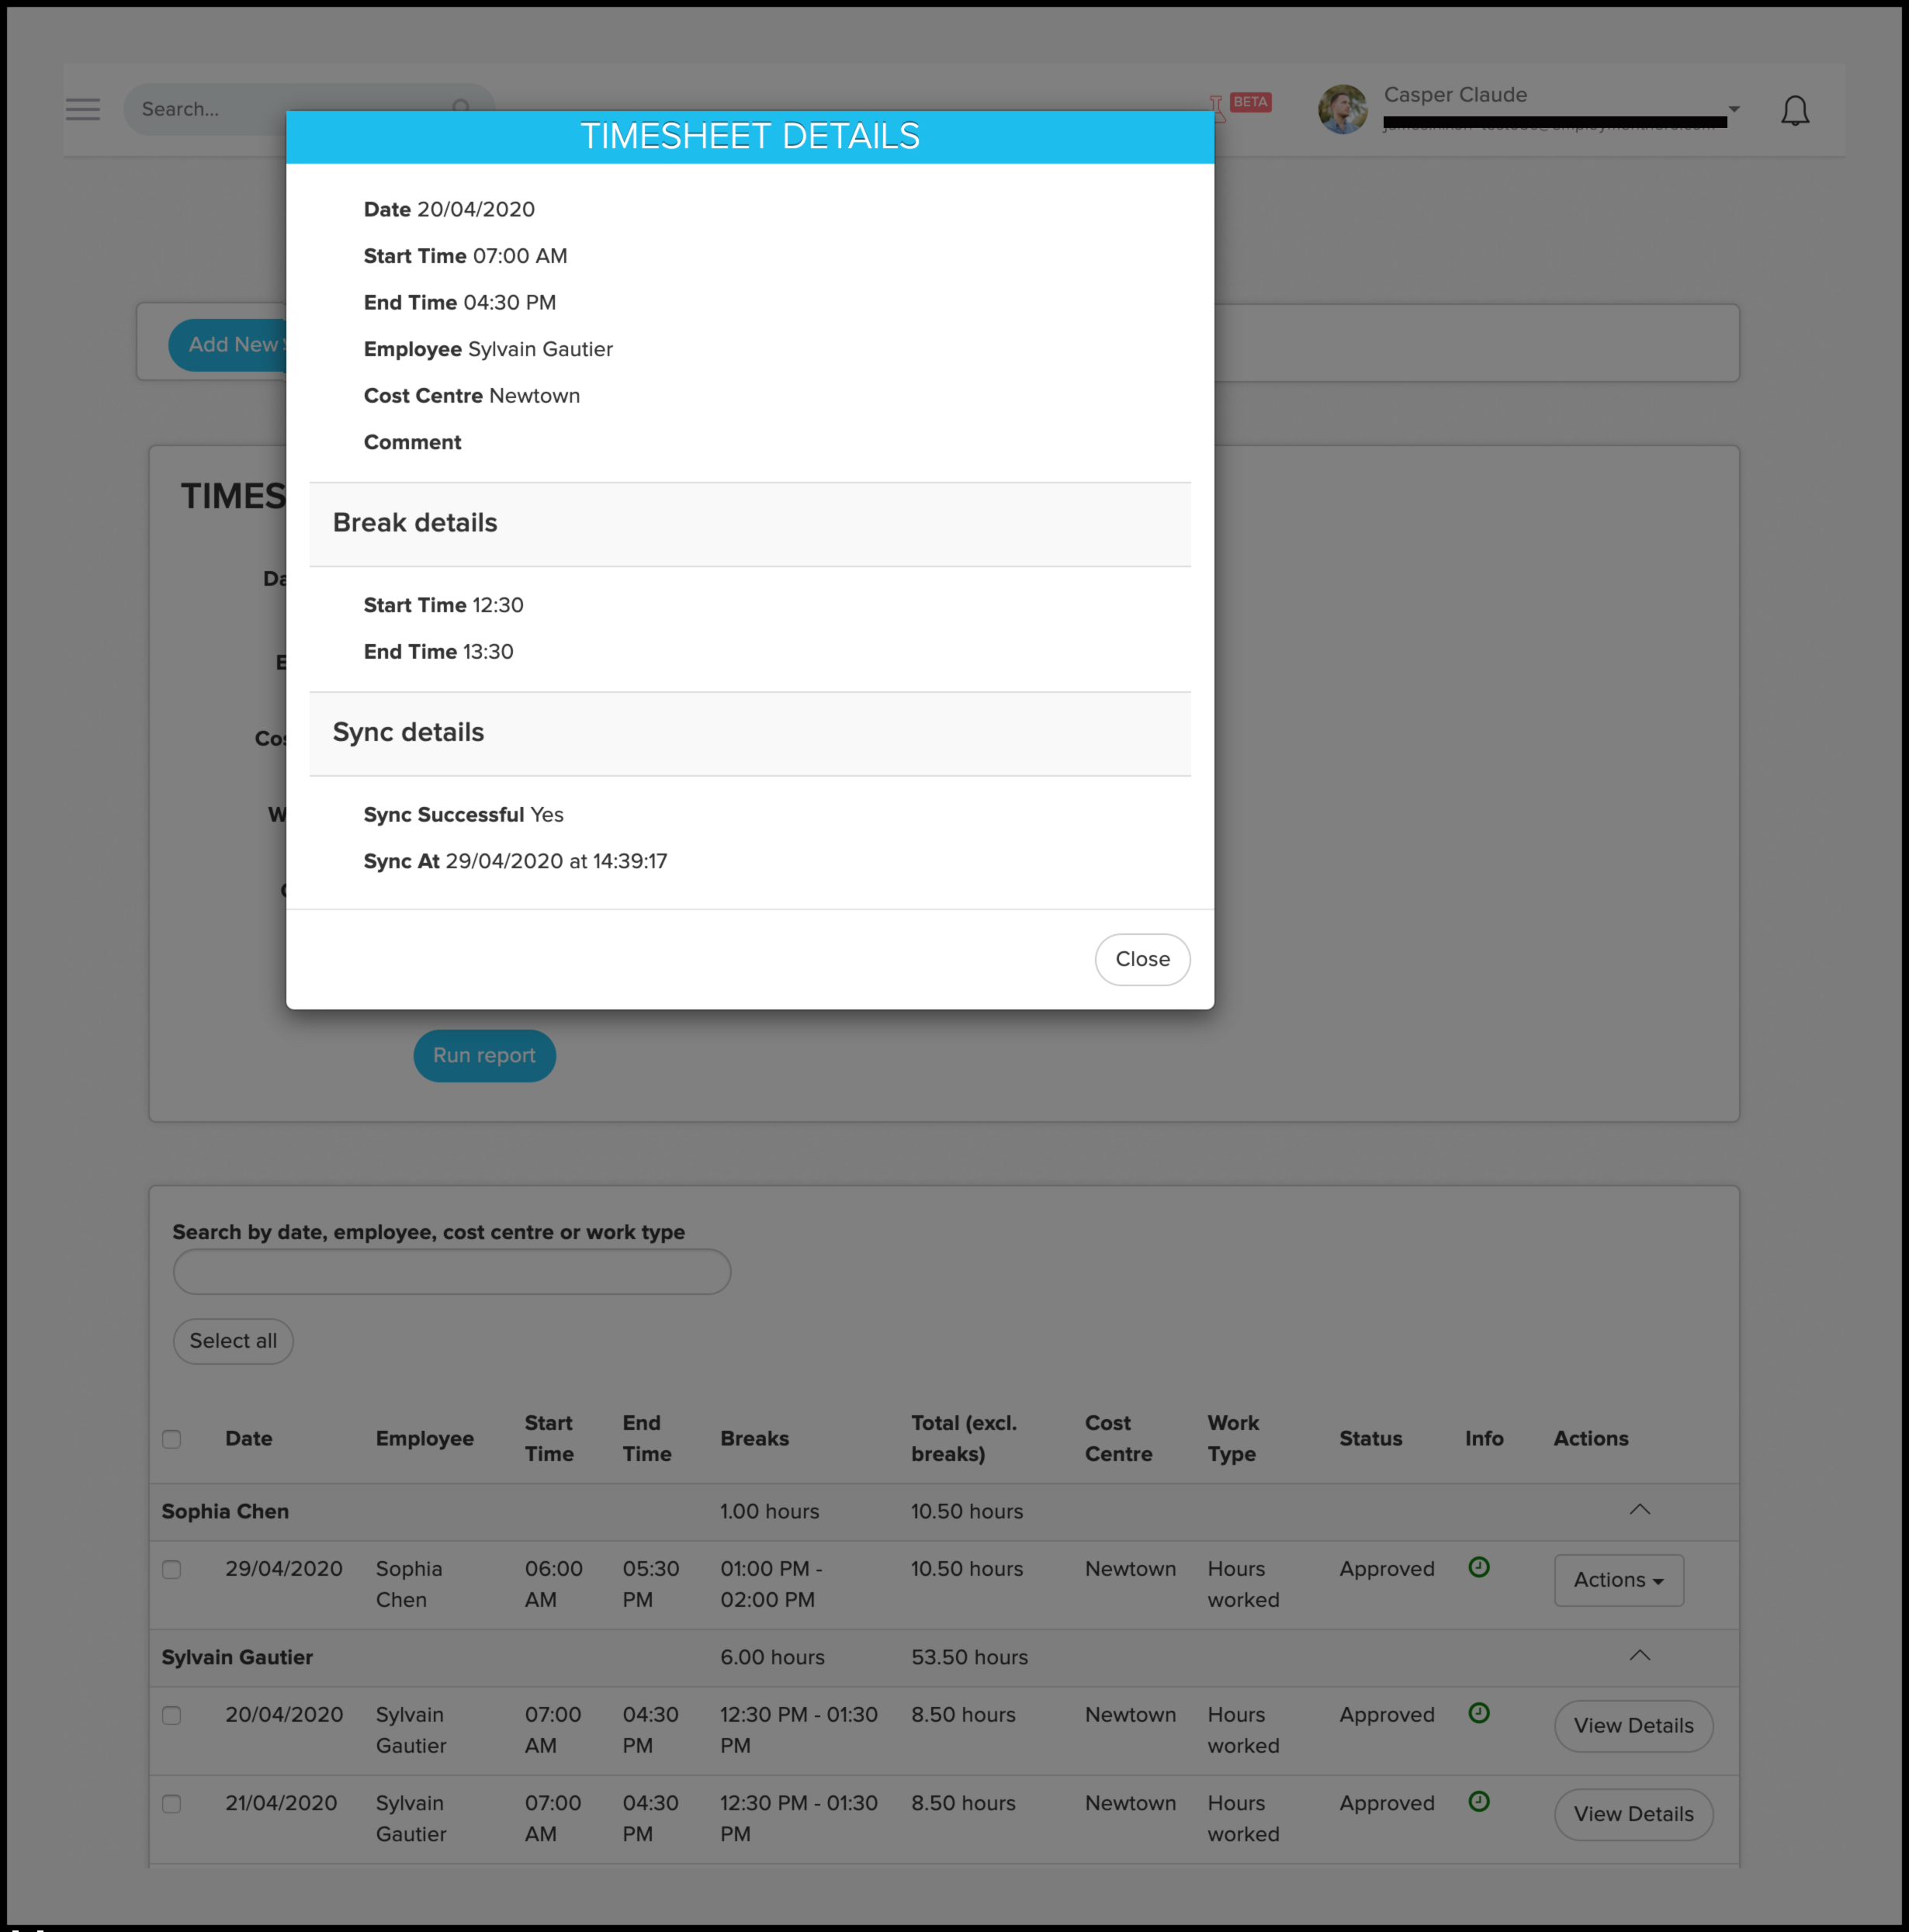Check the 21/04/2020 Sylvain Gautier row
The width and height of the screenshot is (1909, 1932).
pyautogui.click(x=172, y=1804)
